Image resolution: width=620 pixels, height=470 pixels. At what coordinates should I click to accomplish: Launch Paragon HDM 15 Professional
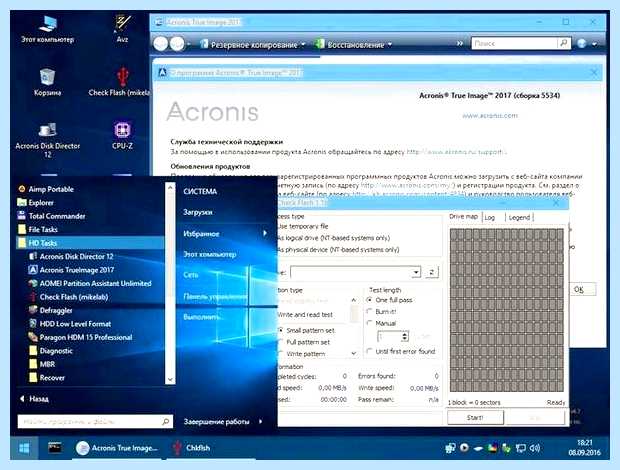(x=81, y=337)
